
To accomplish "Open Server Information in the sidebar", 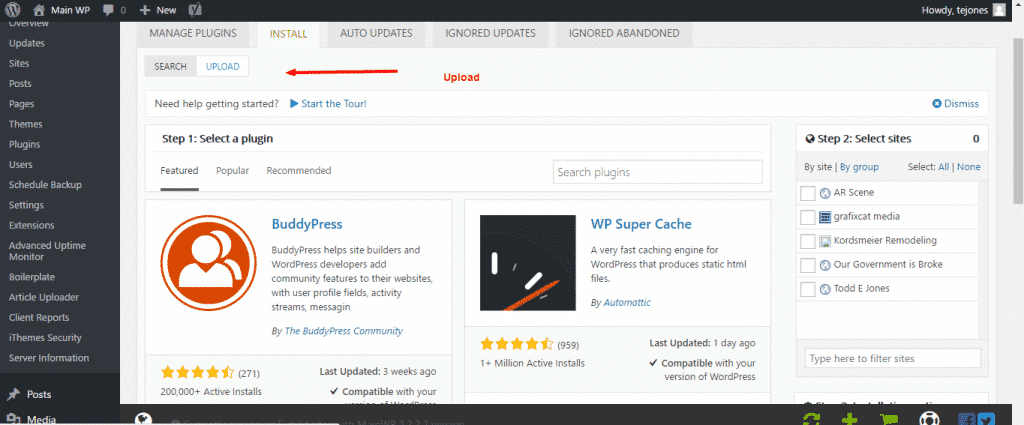I will point(49,358).
